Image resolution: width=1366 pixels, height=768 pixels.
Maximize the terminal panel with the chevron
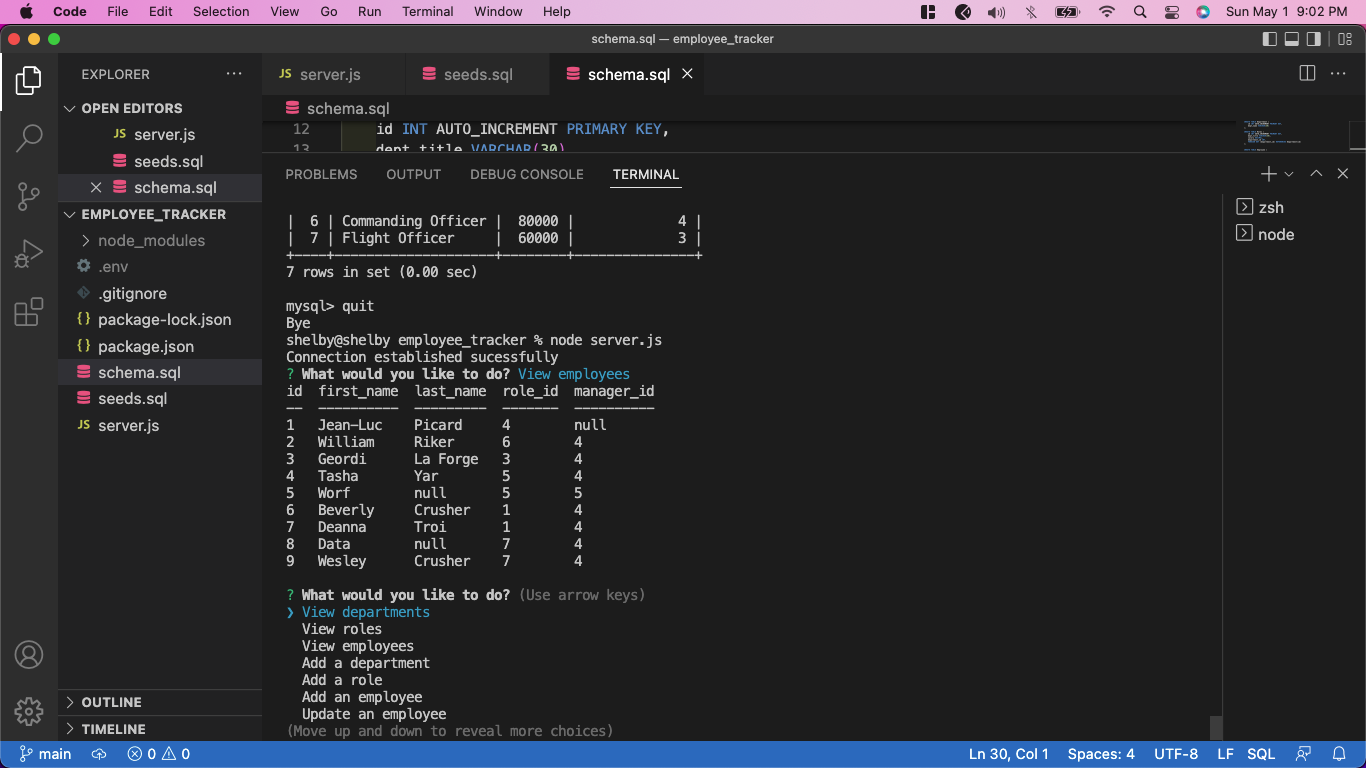(1316, 173)
